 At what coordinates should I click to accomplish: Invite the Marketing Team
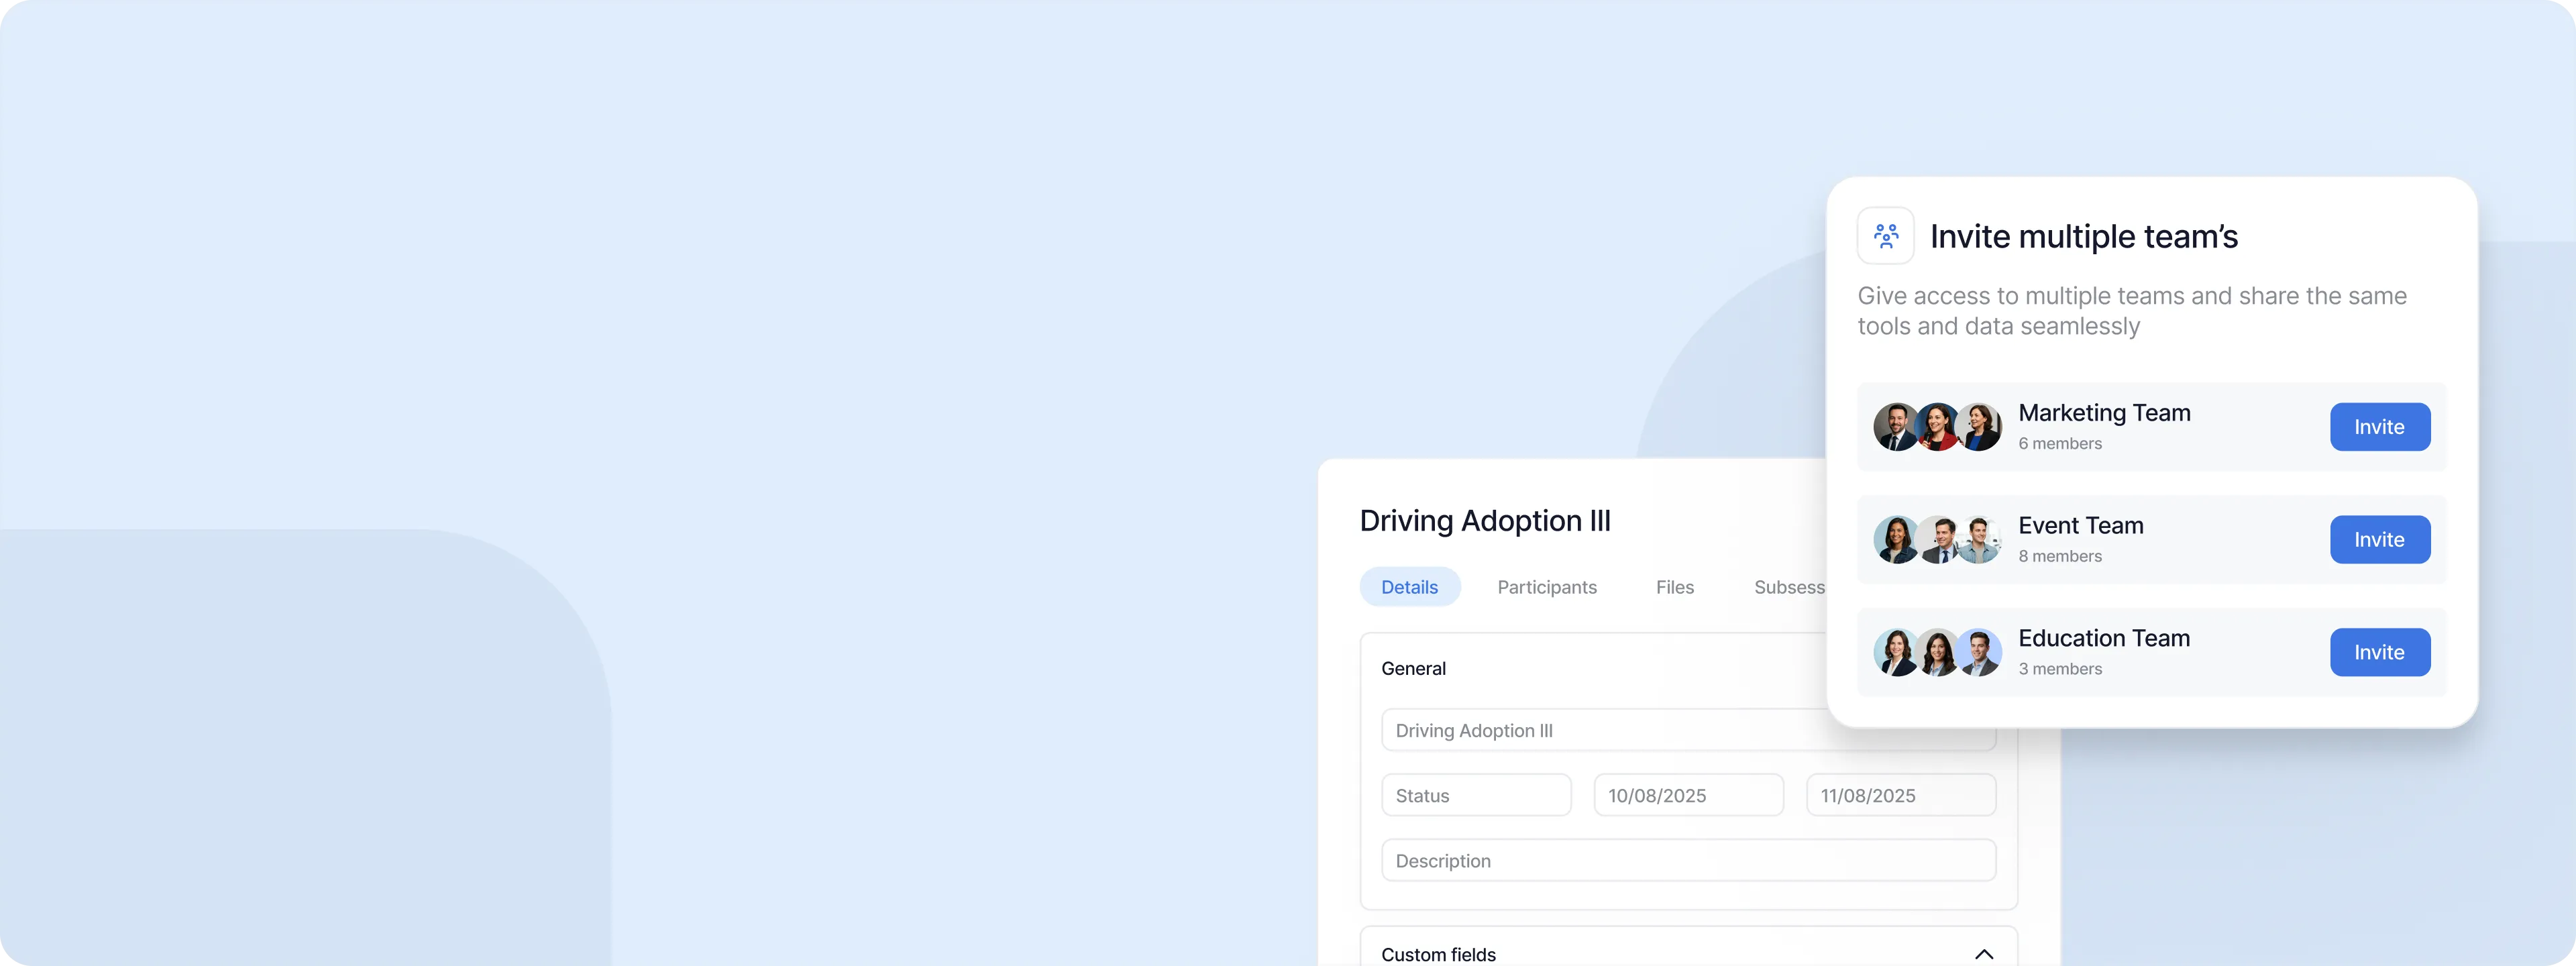2379,427
